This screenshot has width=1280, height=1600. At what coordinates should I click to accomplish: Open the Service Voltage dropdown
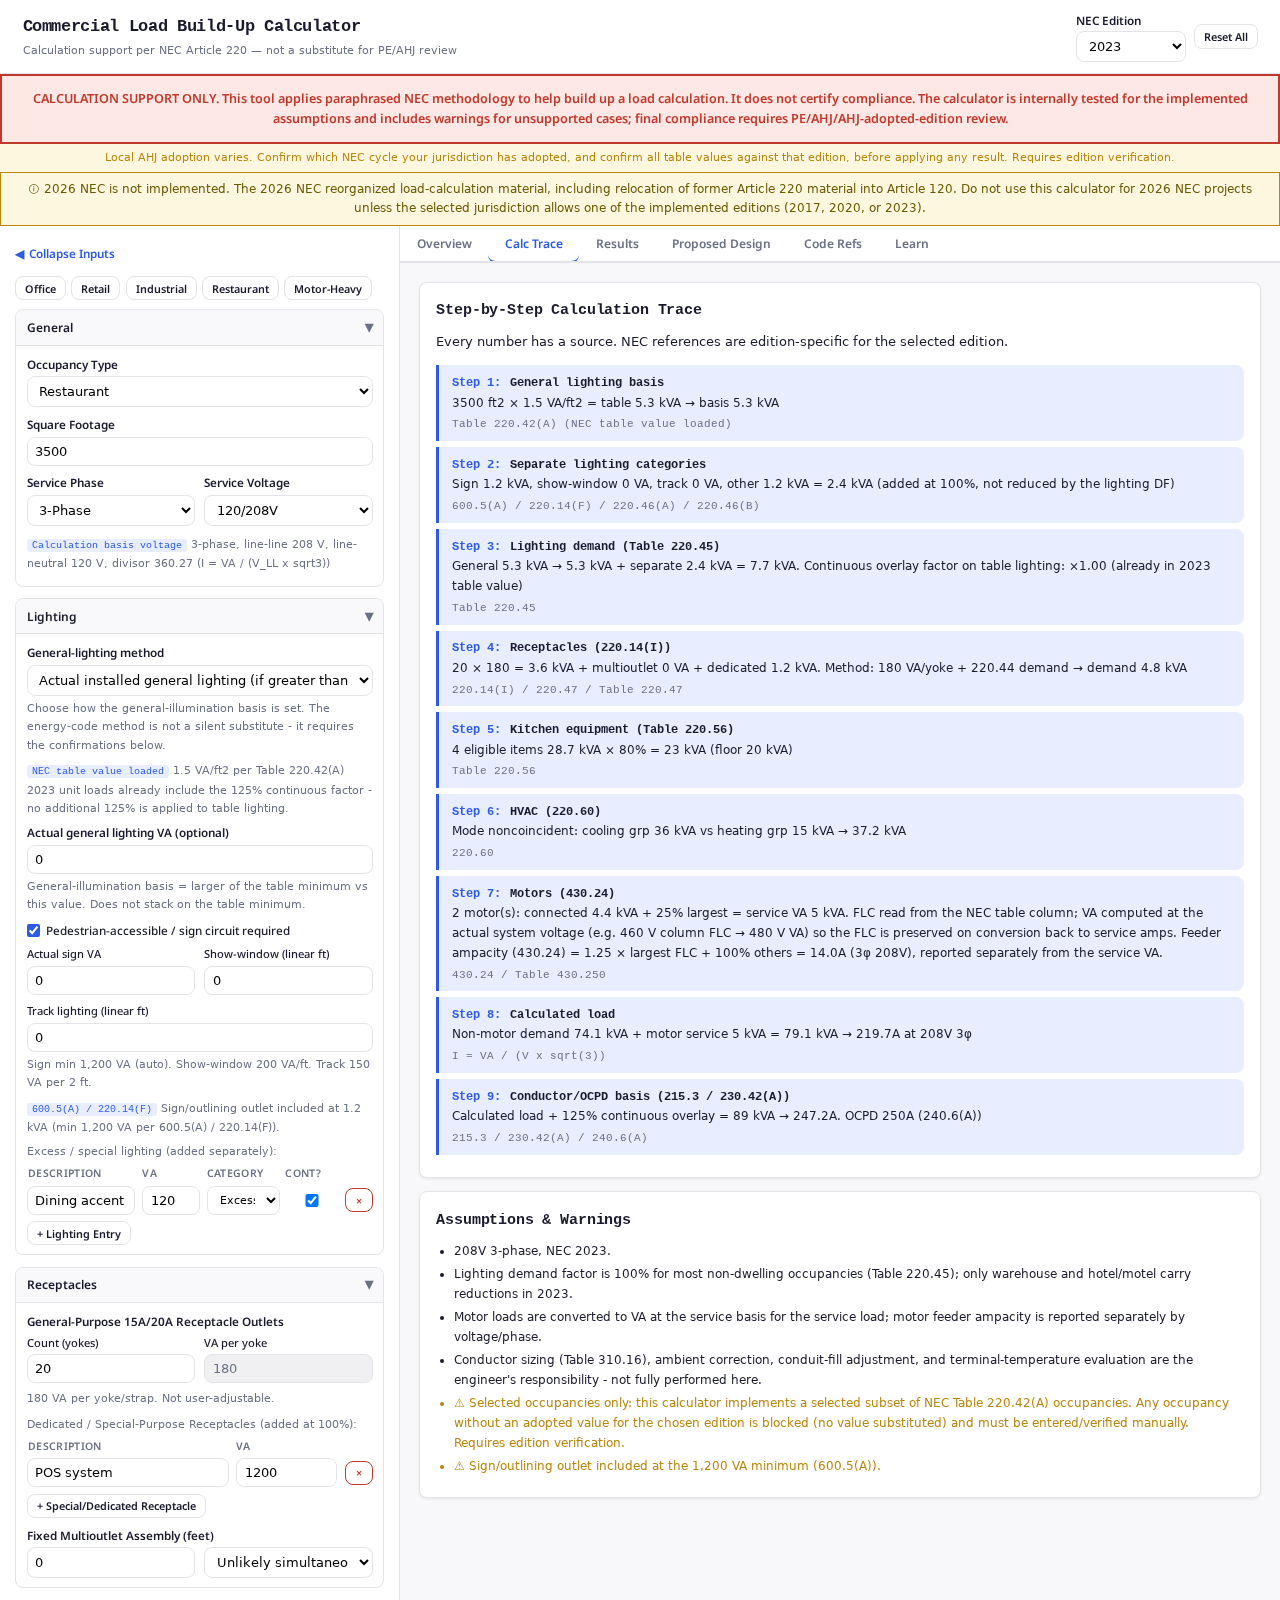pyautogui.click(x=288, y=510)
